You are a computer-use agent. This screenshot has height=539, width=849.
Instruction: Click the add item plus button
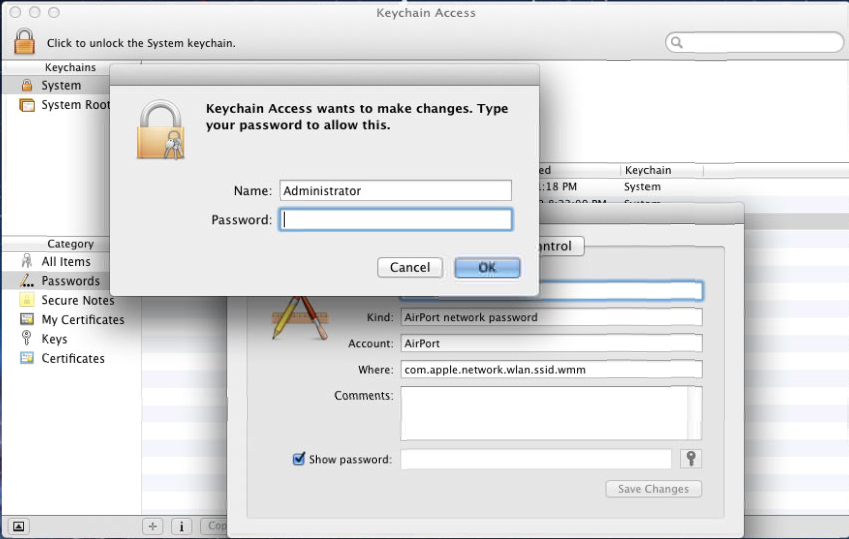[153, 526]
